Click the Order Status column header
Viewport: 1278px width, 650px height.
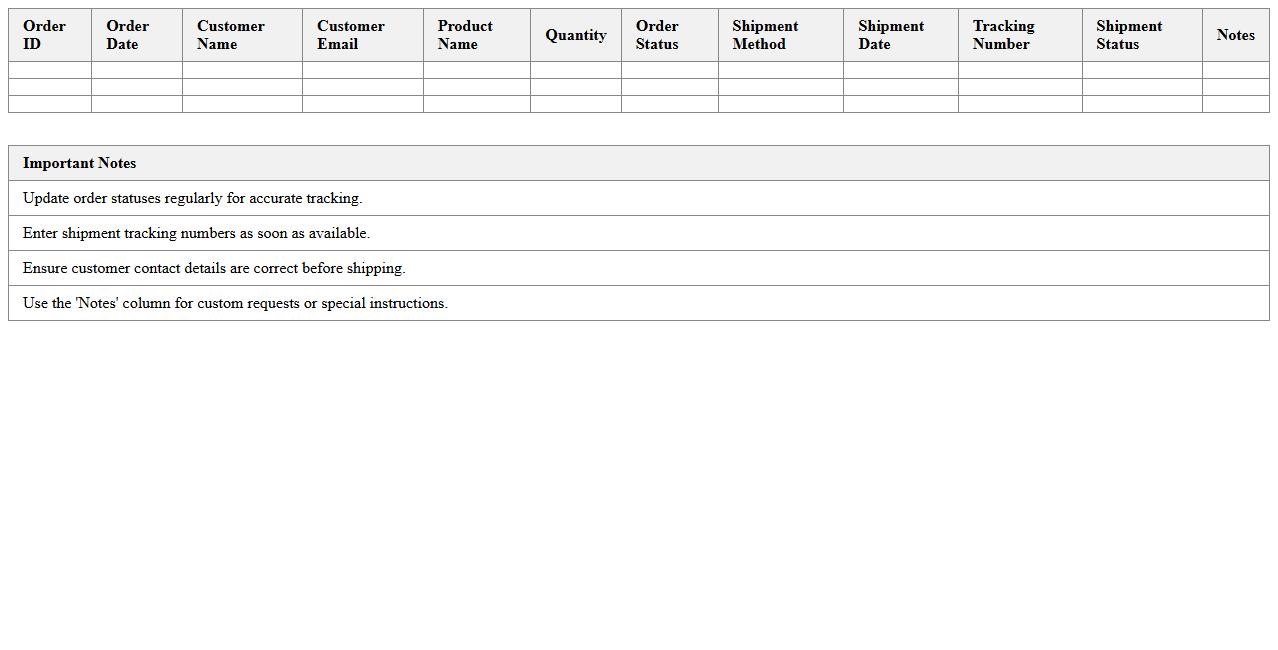(x=669, y=35)
